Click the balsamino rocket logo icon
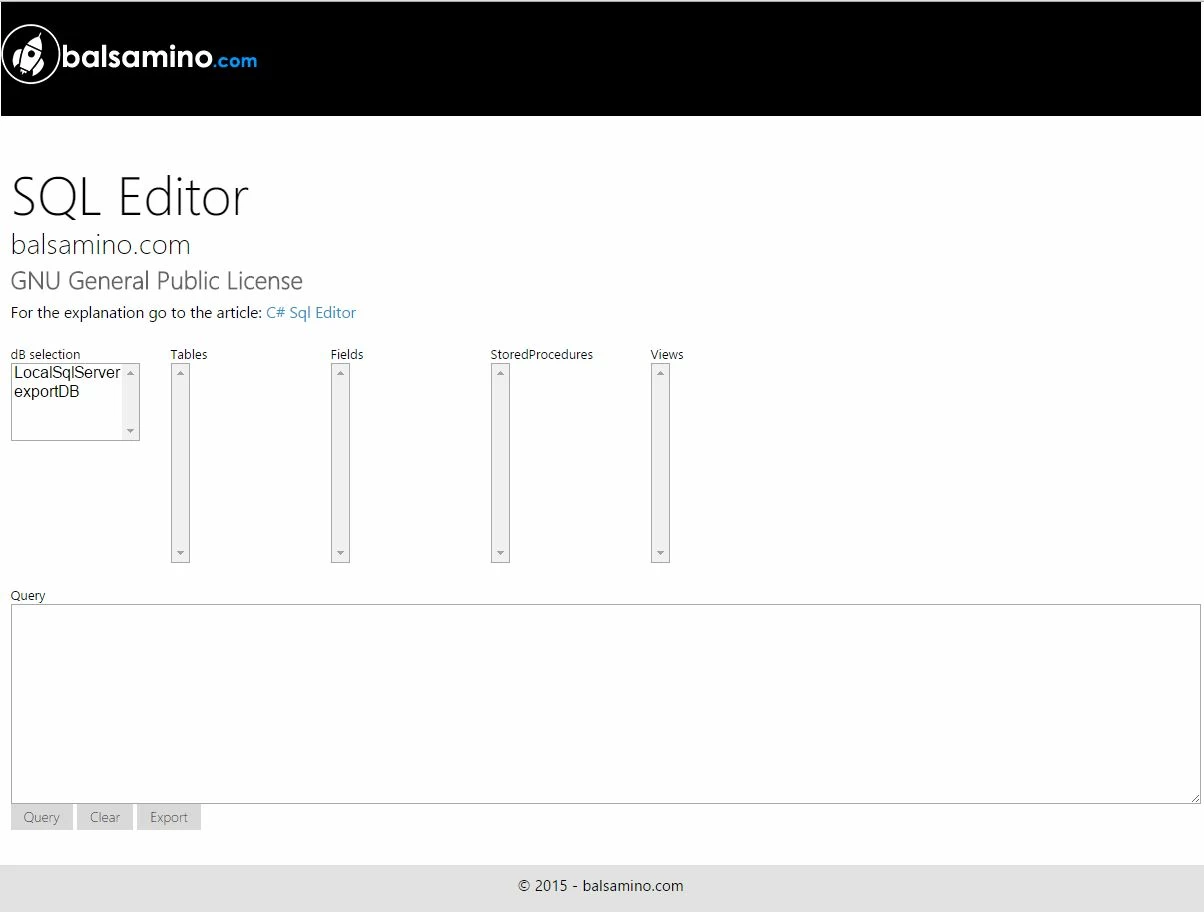The width and height of the screenshot is (1204, 912). [31, 55]
